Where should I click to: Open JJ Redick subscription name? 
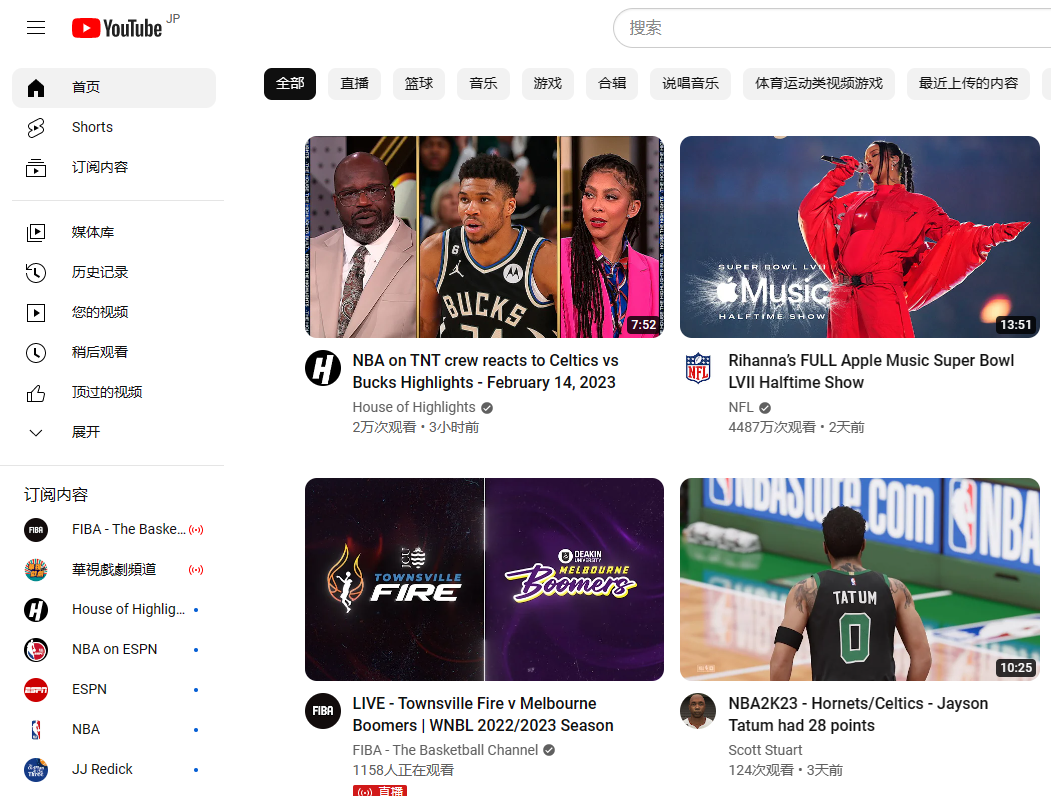[103, 769]
